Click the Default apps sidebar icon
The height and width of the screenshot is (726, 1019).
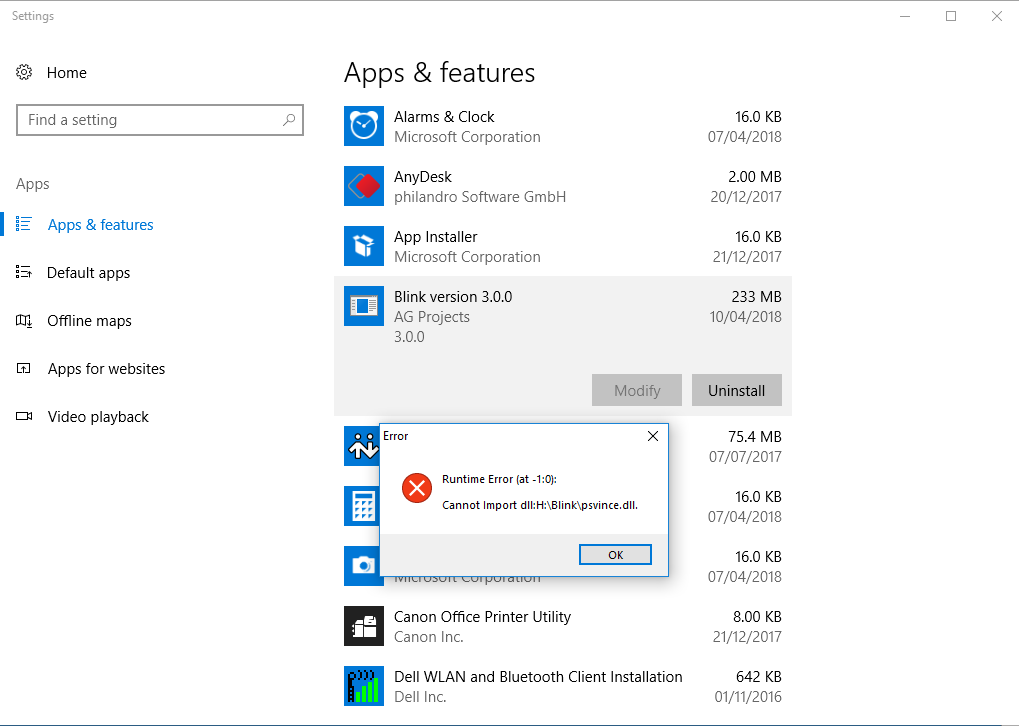point(23,272)
